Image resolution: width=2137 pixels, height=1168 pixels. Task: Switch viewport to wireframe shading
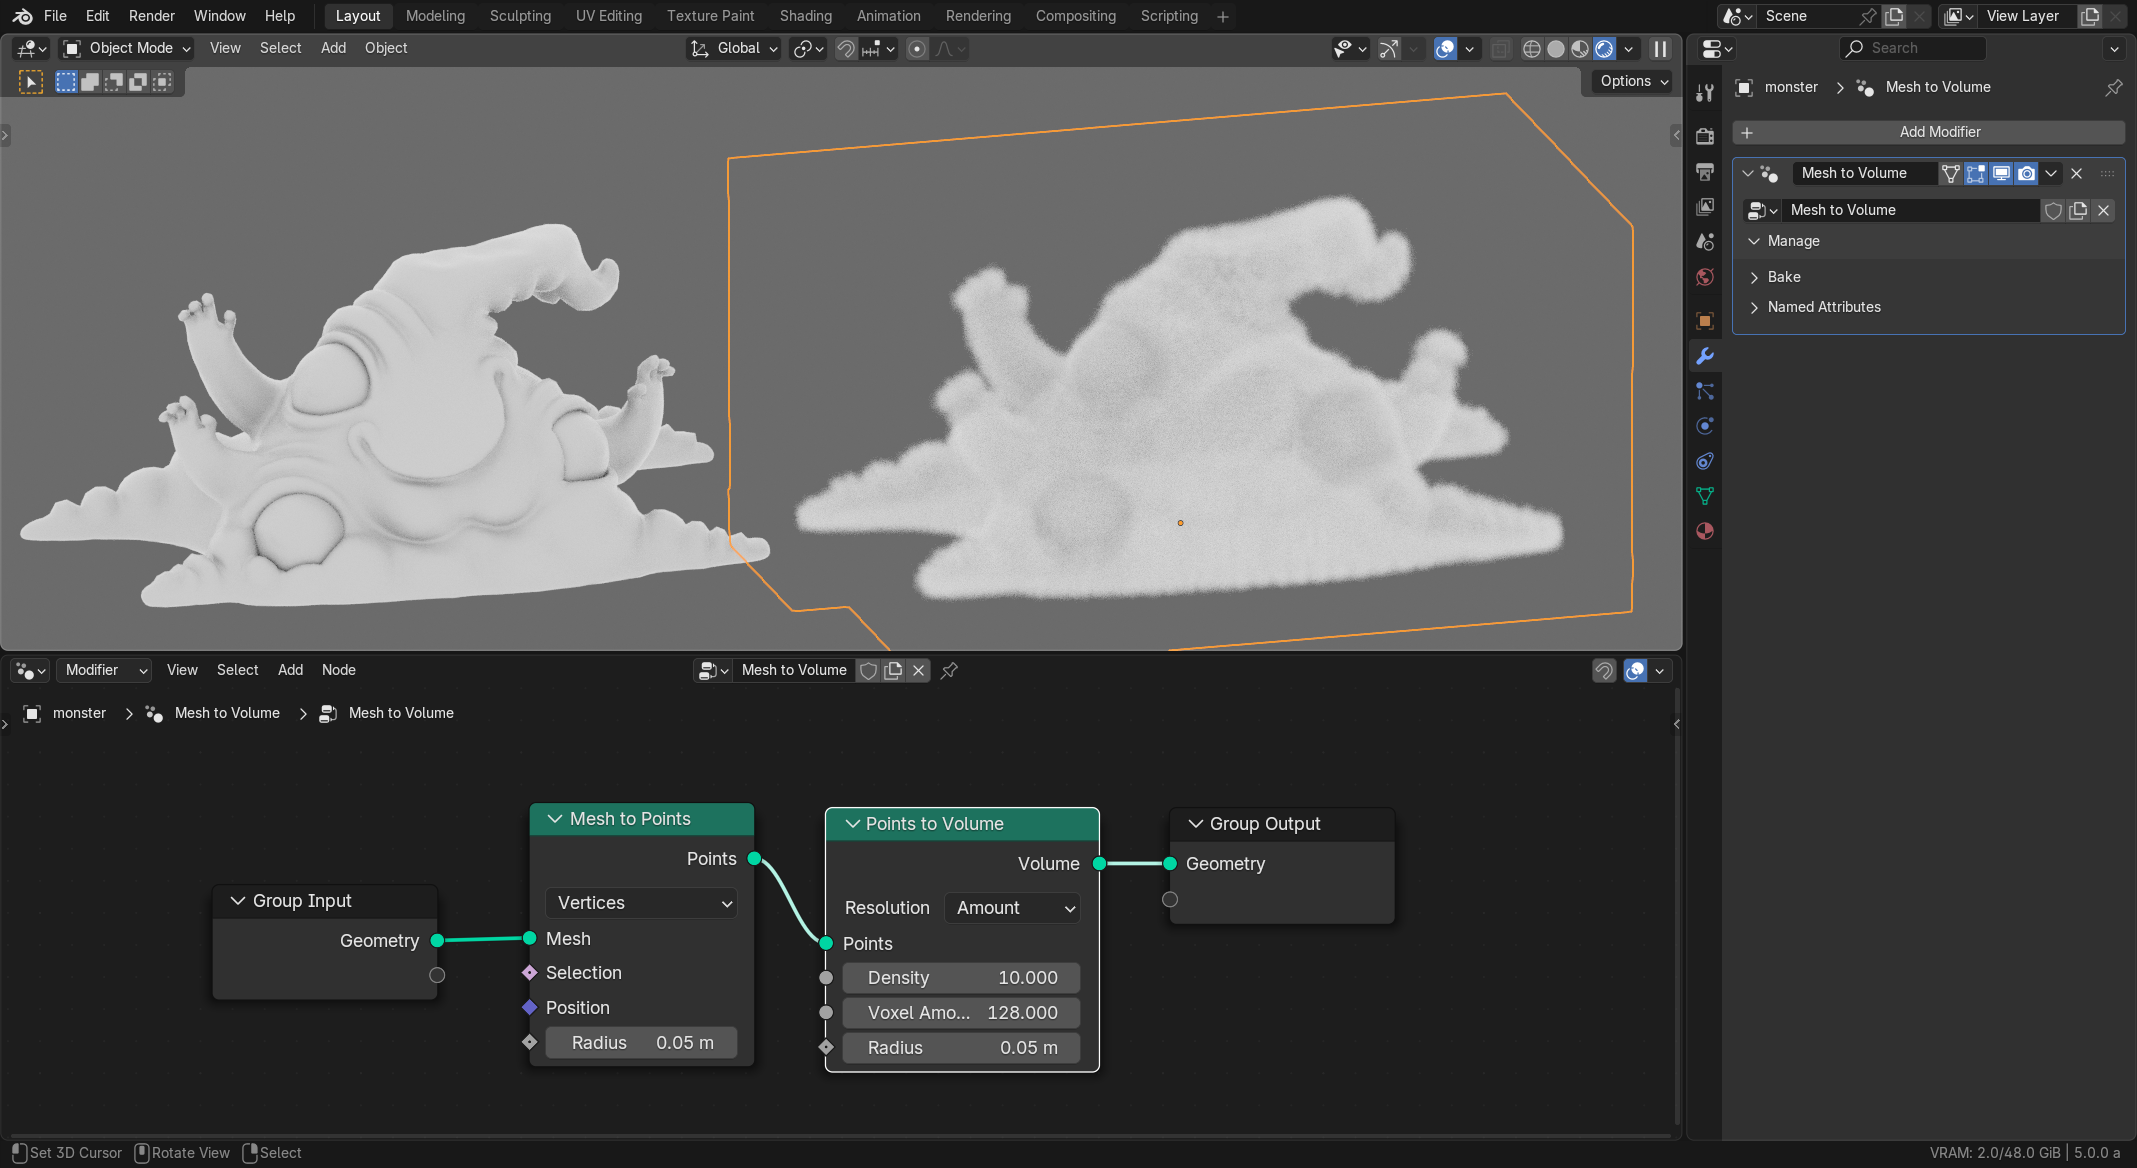click(1531, 49)
